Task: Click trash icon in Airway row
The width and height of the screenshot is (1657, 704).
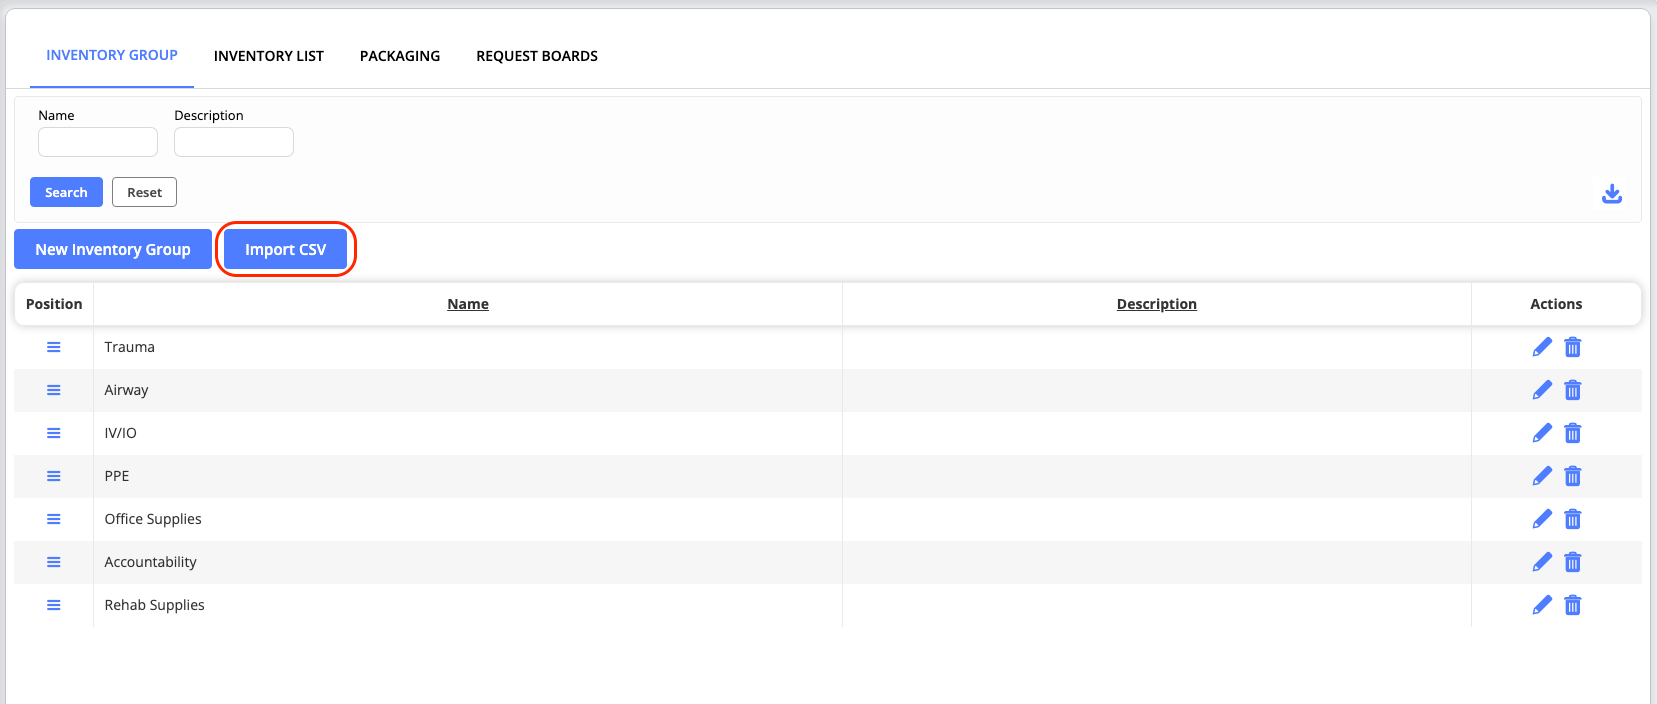Action: coord(1573,390)
